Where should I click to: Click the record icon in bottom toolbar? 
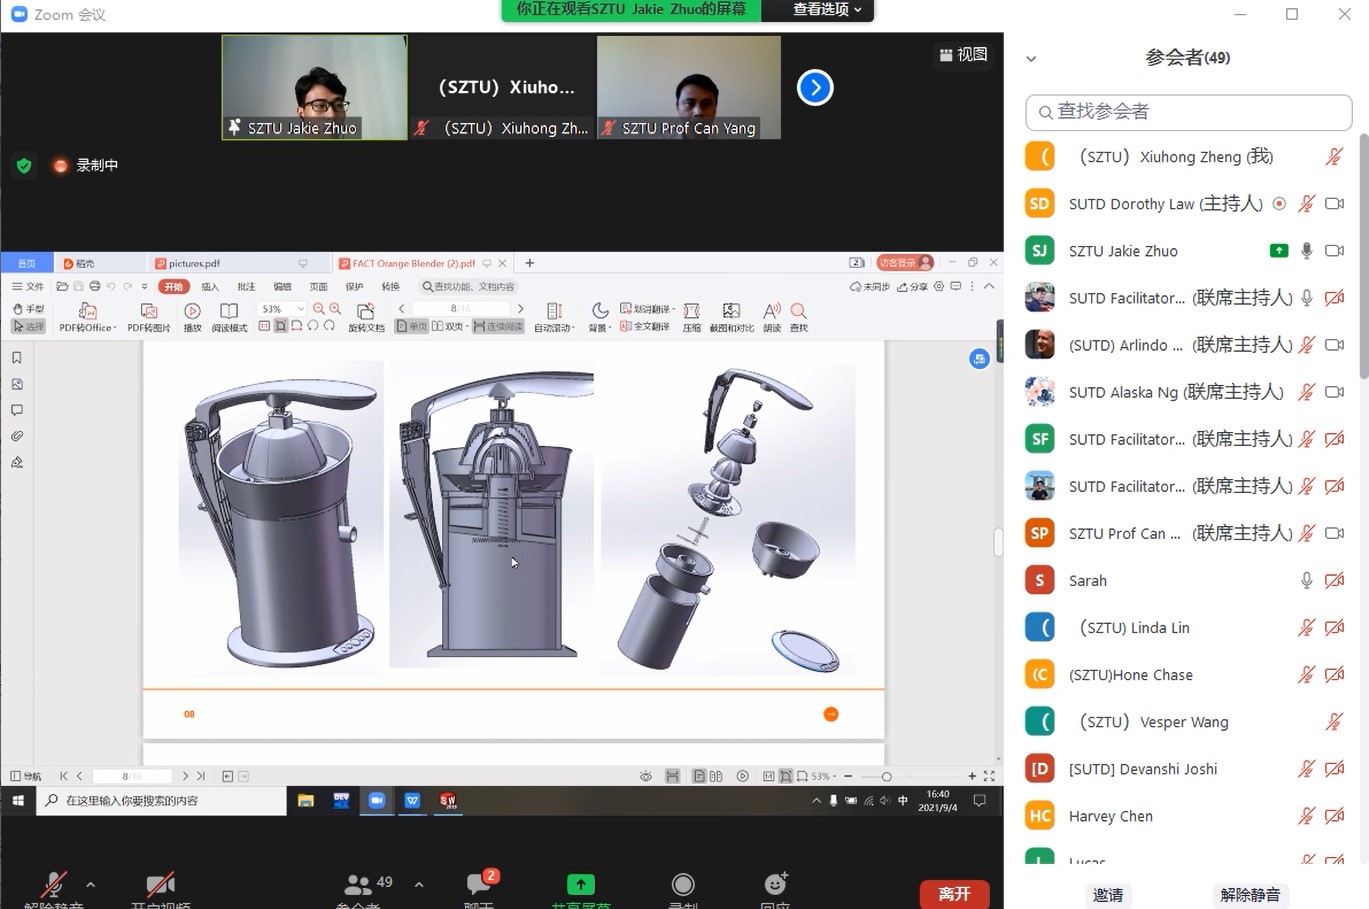[683, 886]
